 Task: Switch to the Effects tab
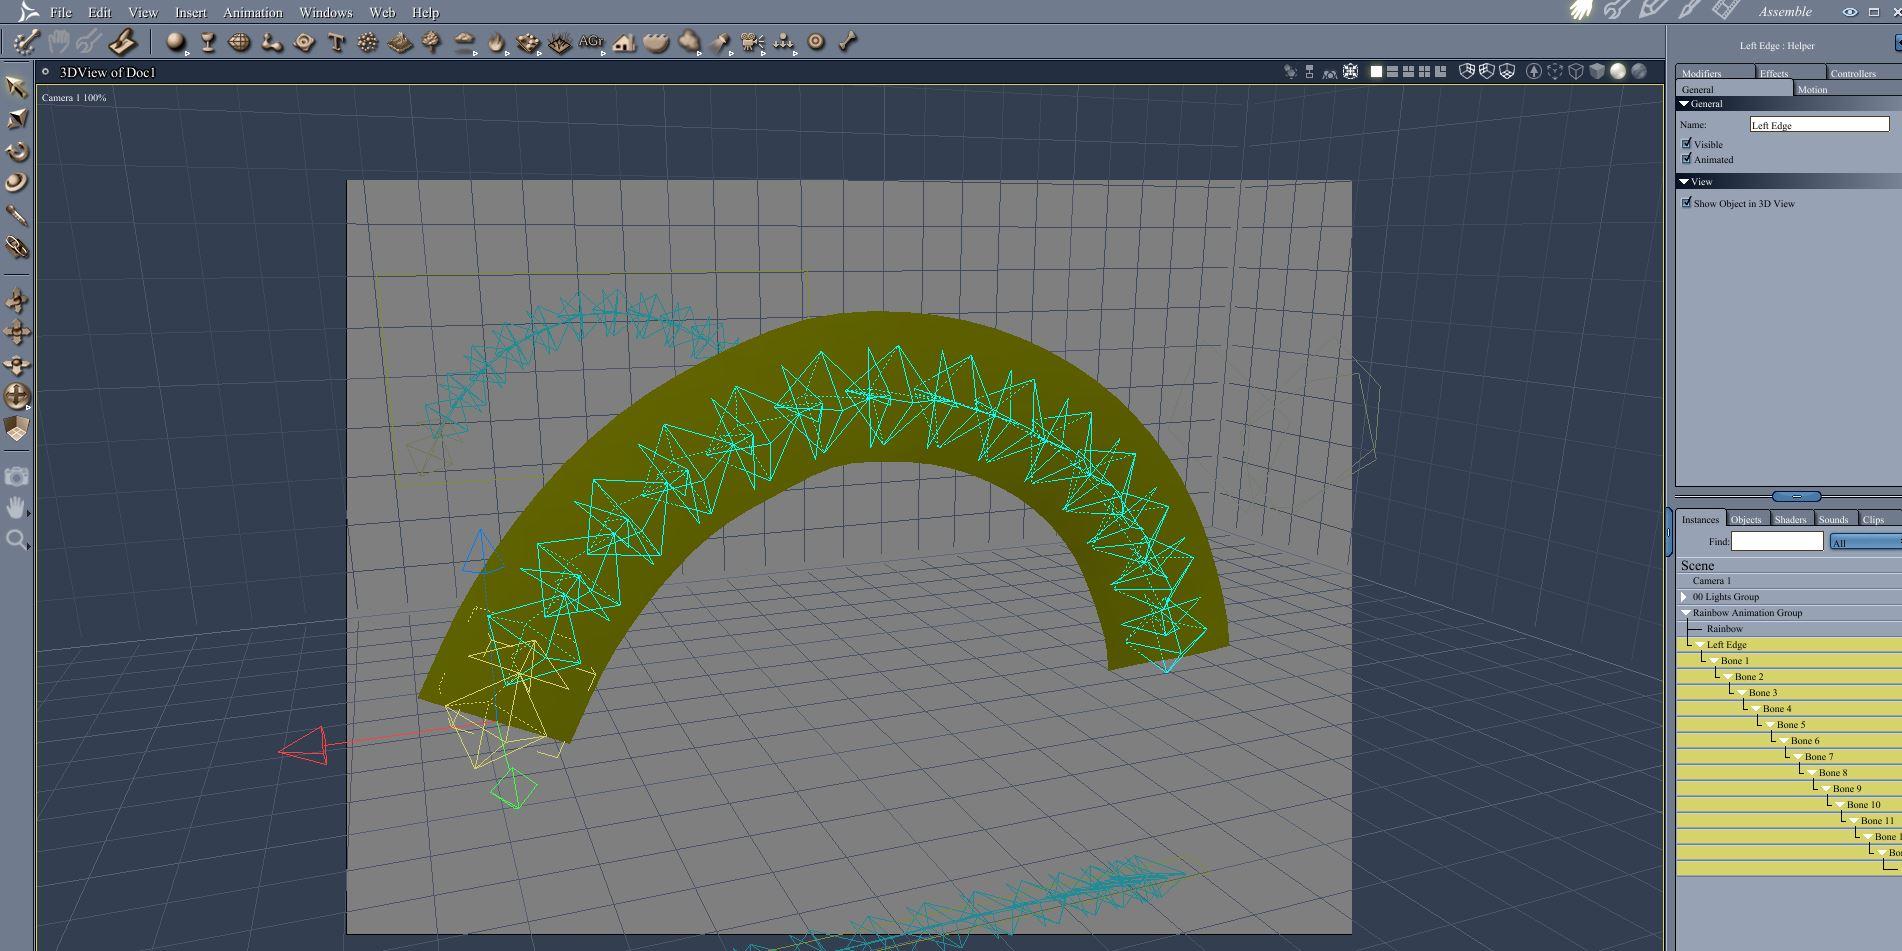point(1790,73)
